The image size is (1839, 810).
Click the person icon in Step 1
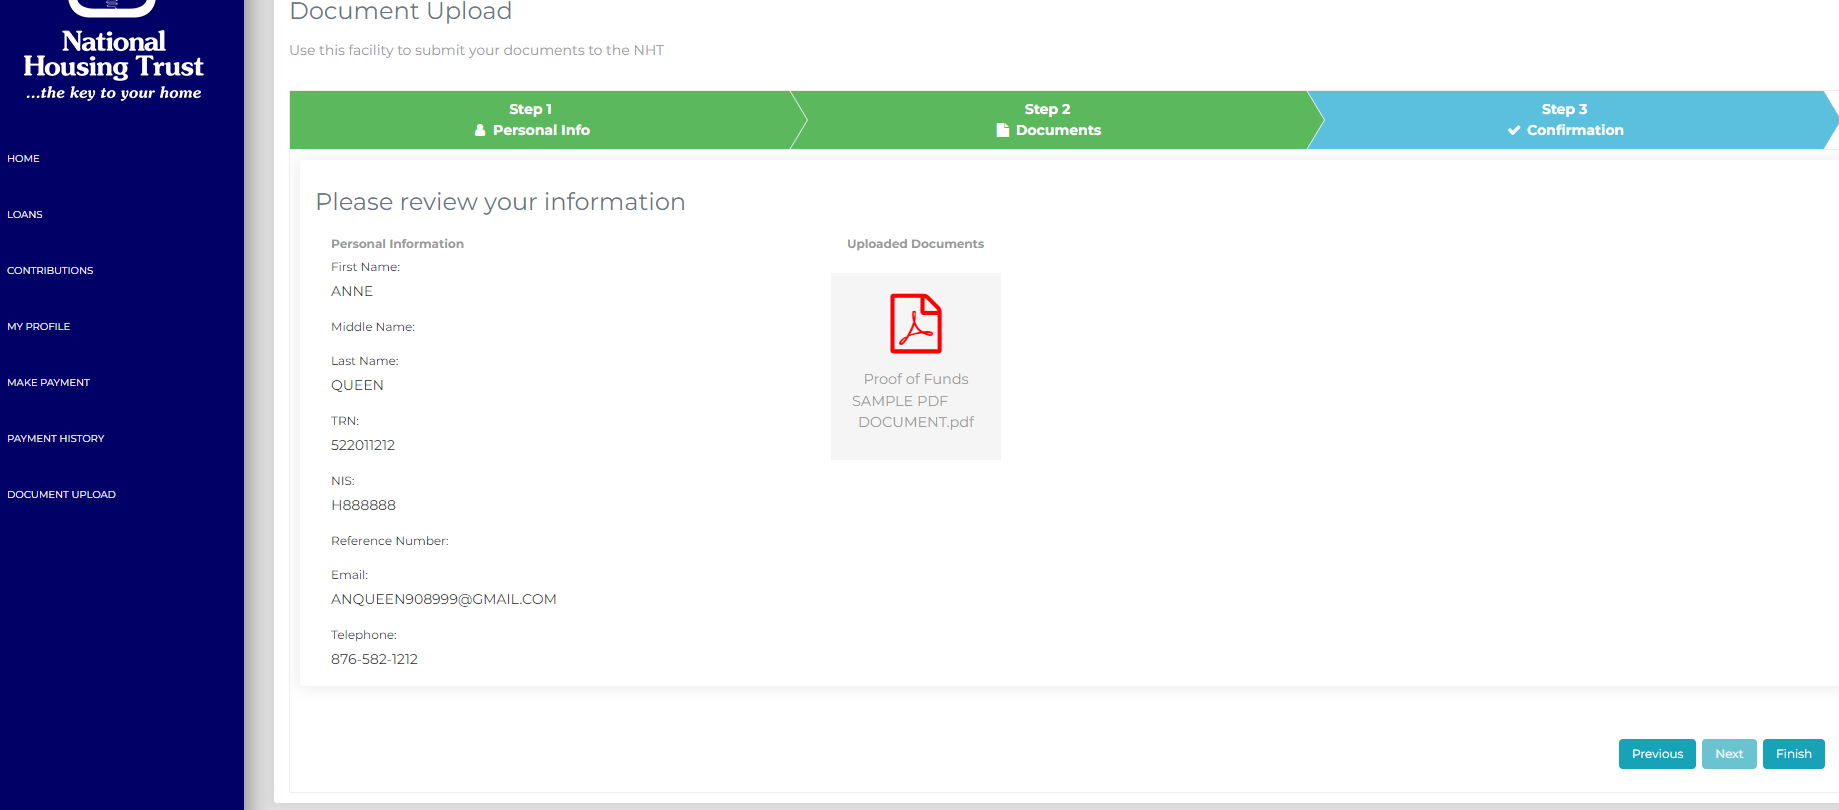pyautogui.click(x=480, y=130)
